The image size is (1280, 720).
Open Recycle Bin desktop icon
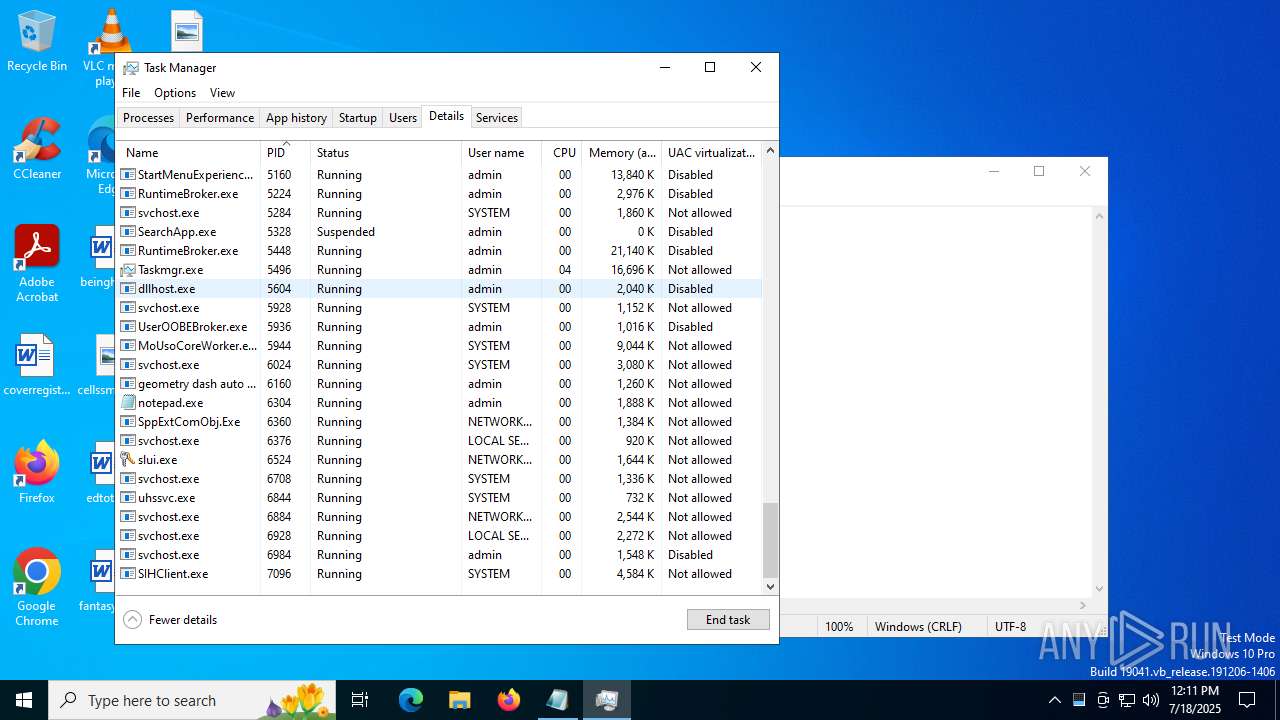(x=37, y=42)
